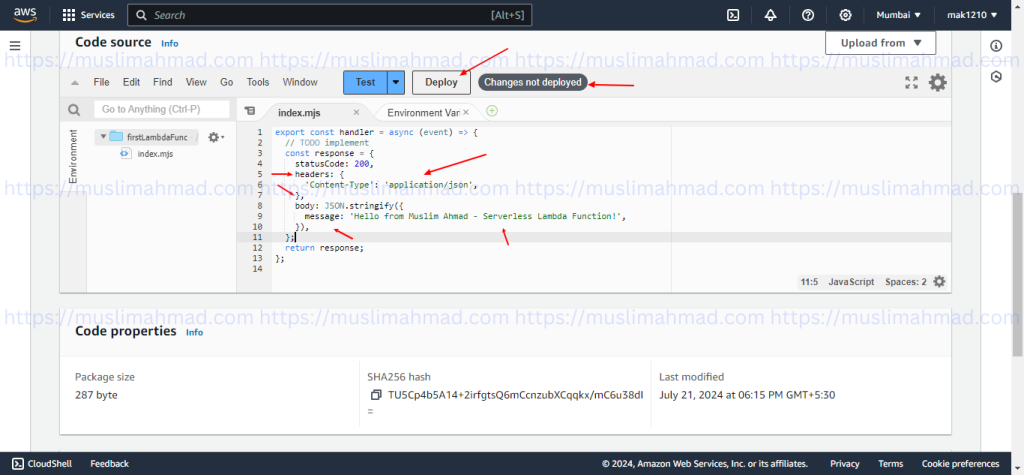
Task: Open the AWS settings gear icon
Action: pos(845,15)
